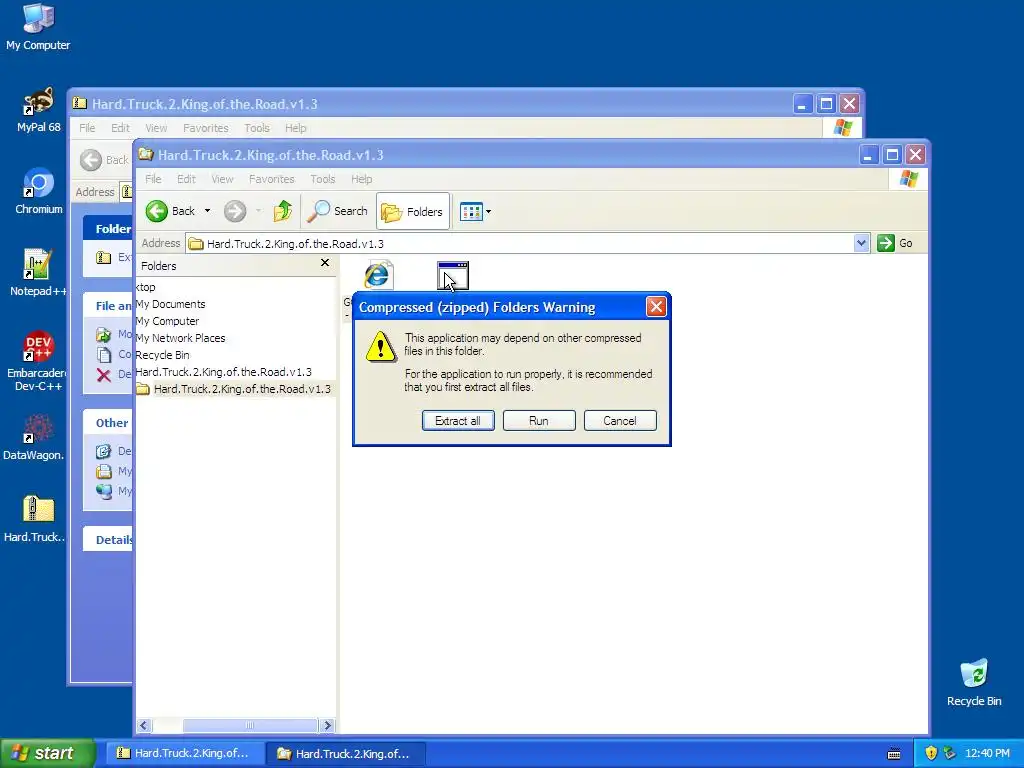Click Run in warning dialog
This screenshot has width=1024, height=768.
point(539,421)
